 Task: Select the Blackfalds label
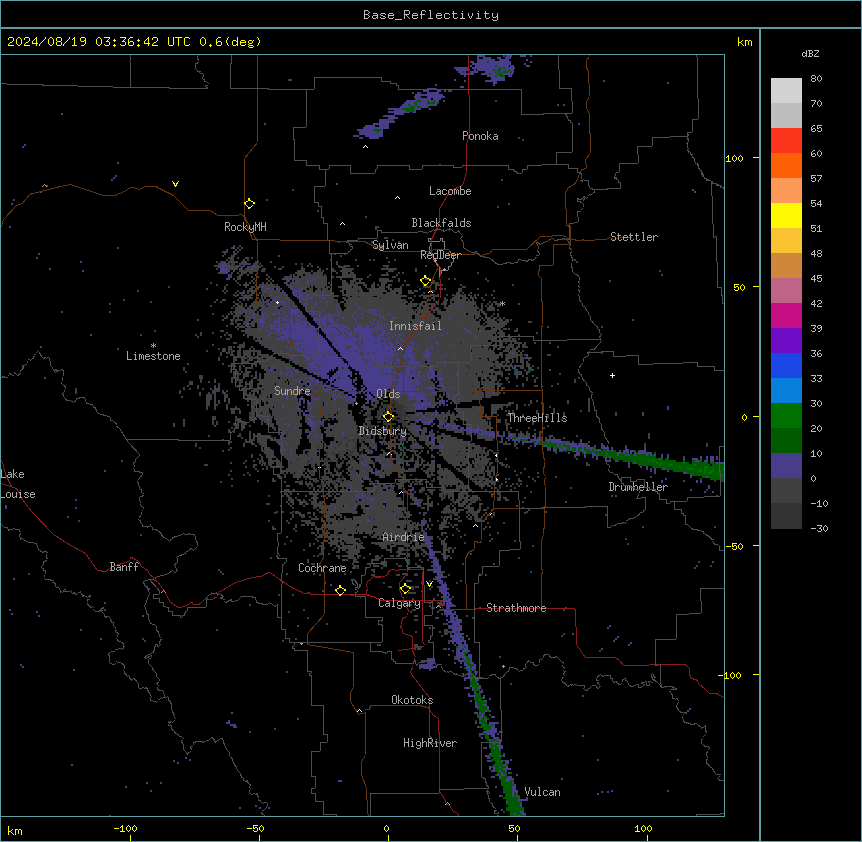click(x=441, y=223)
